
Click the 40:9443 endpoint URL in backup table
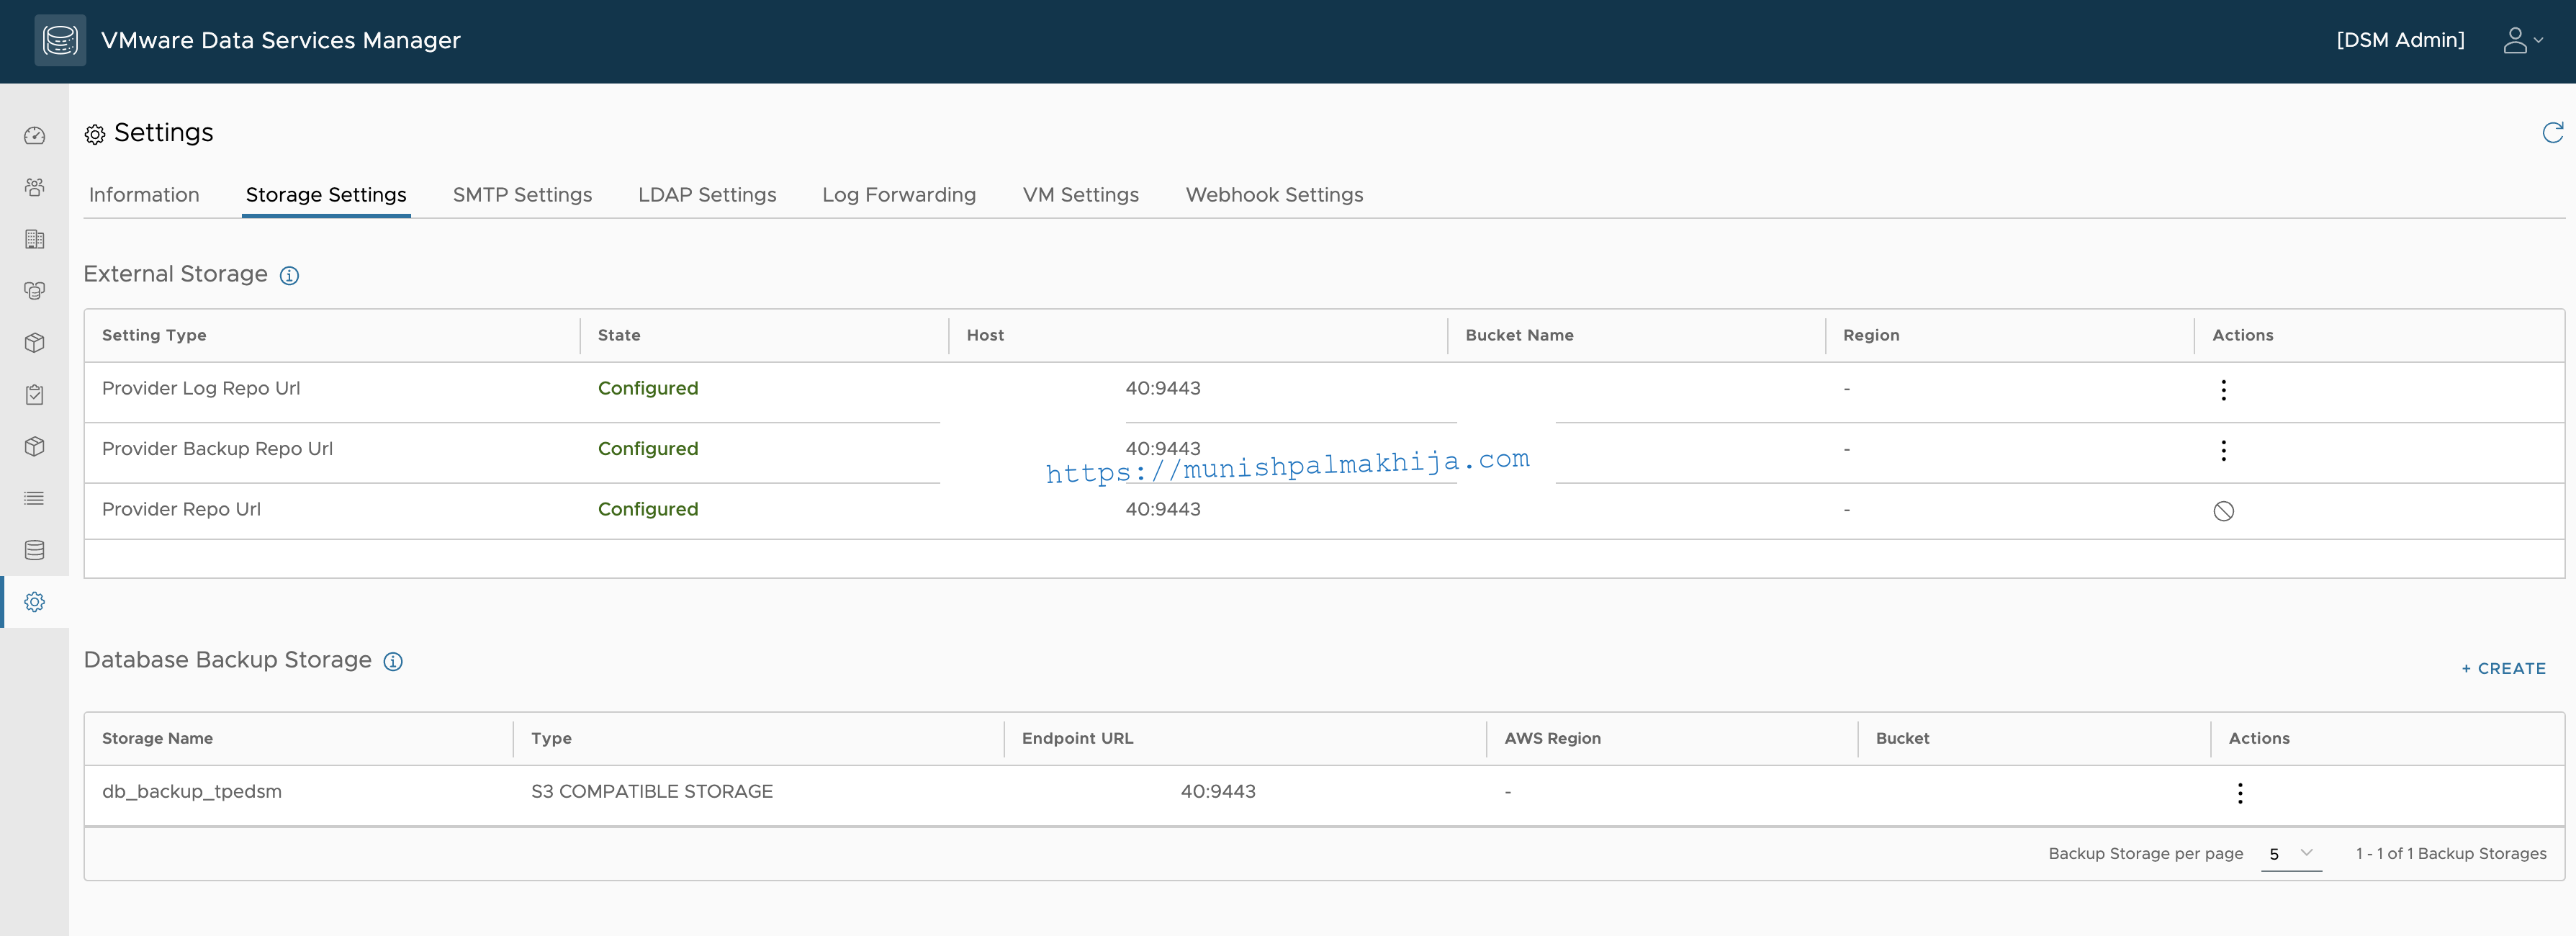click(x=1218, y=791)
